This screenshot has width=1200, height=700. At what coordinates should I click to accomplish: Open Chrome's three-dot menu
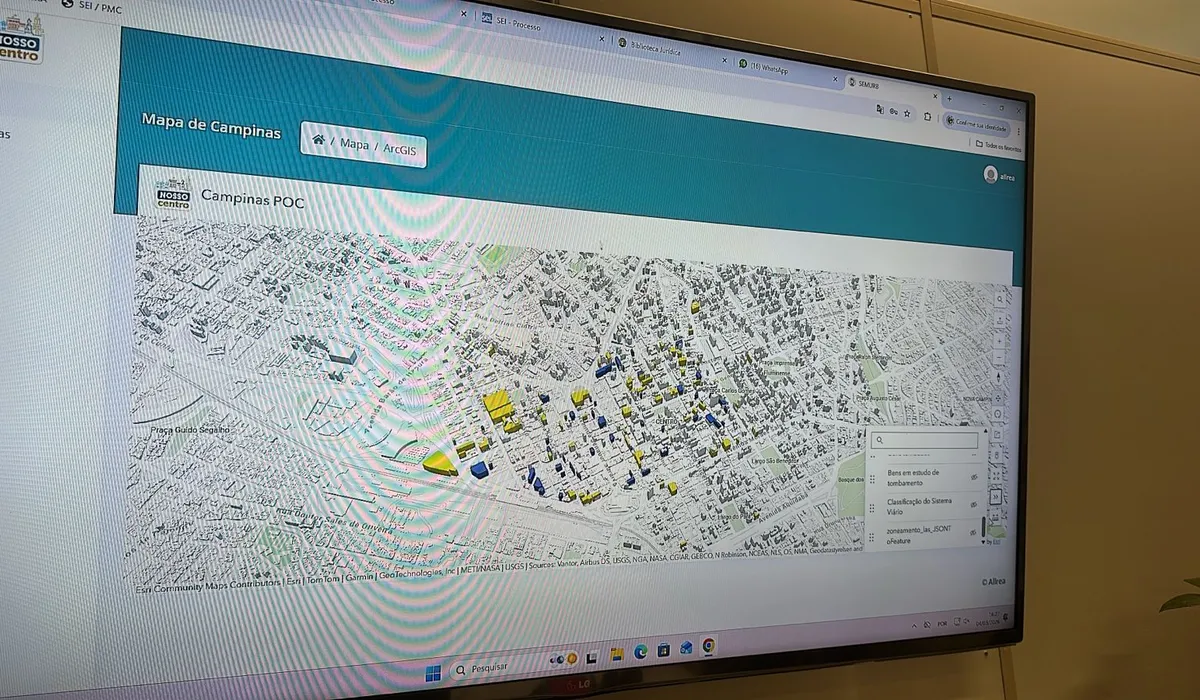click(1018, 131)
